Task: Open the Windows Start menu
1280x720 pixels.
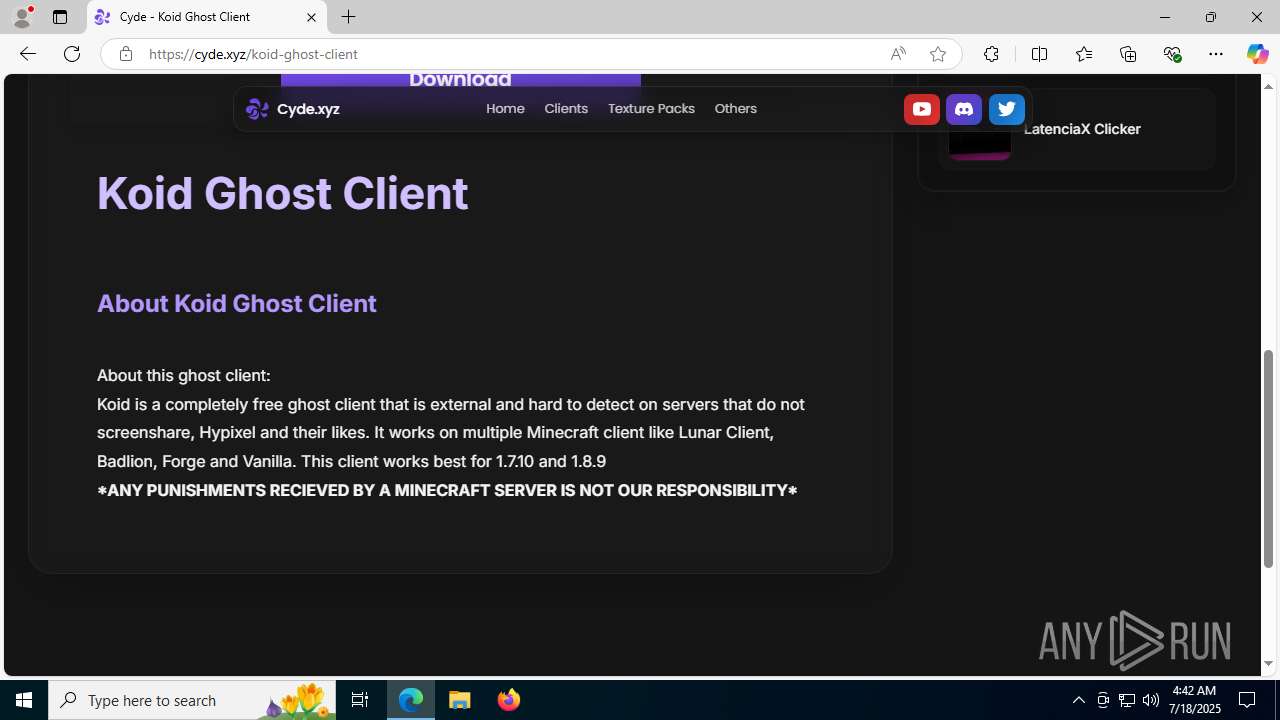Action: point(24,700)
